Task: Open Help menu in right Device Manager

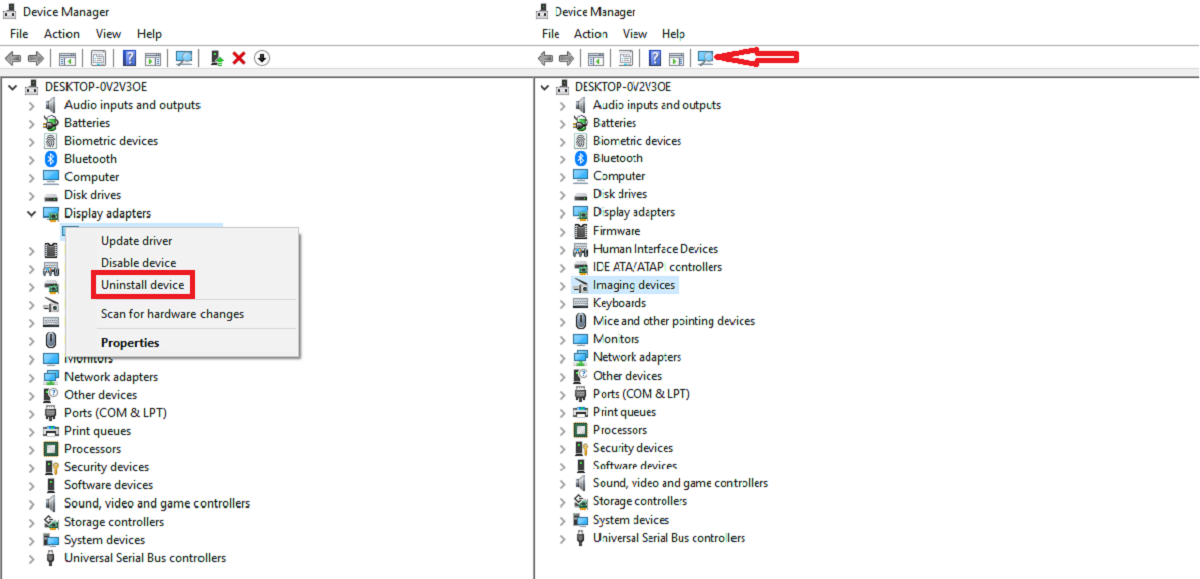Action: point(673,34)
